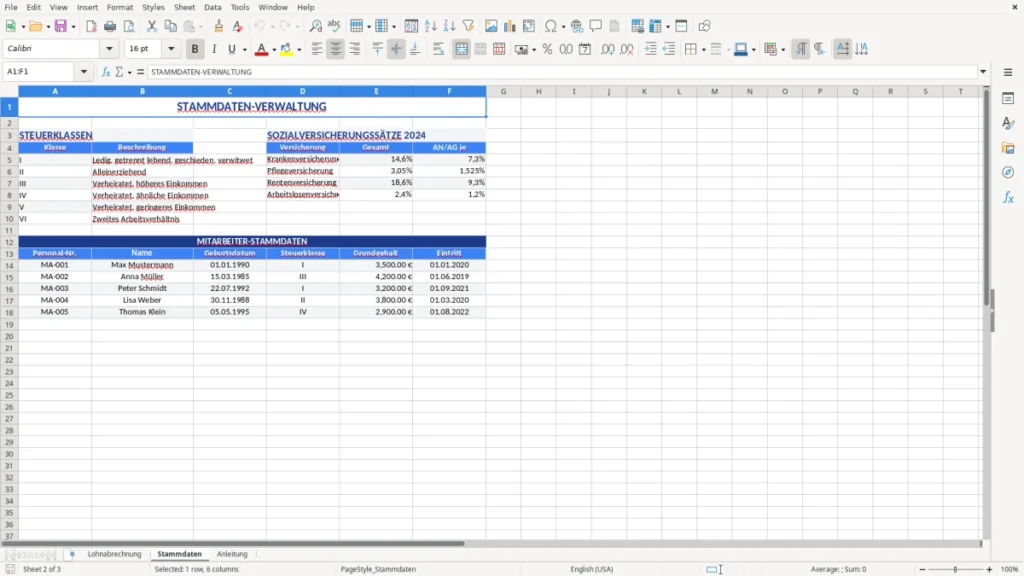This screenshot has width=1024, height=576.
Task: Open the font color dropdown arrow
Action: [x=274, y=50]
